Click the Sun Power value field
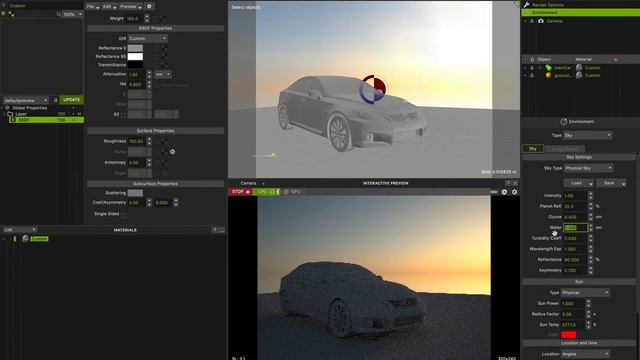This screenshot has width=640, height=360. (x=573, y=303)
